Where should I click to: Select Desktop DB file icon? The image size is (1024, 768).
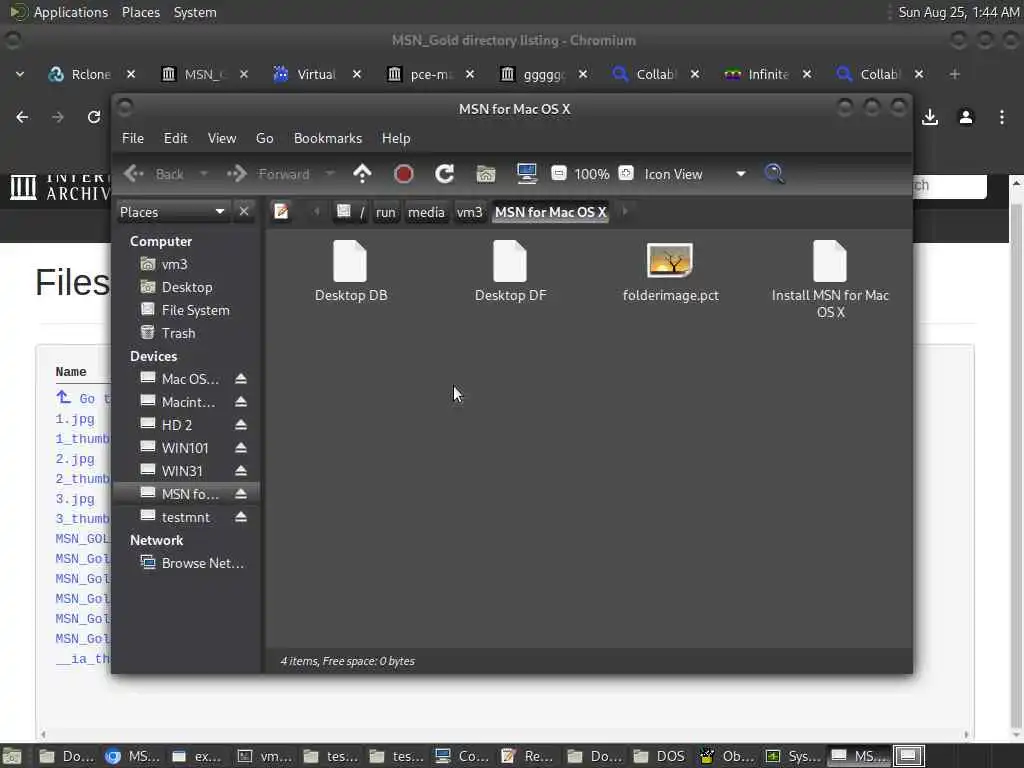[350, 261]
